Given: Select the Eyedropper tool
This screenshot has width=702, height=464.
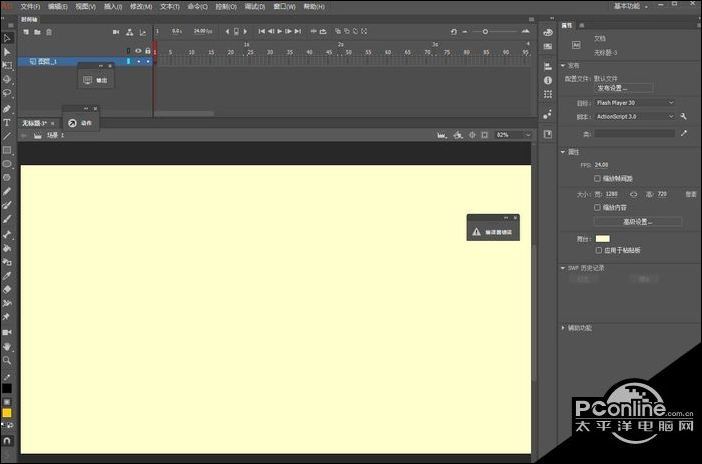Looking at the screenshot, I should click(7, 276).
